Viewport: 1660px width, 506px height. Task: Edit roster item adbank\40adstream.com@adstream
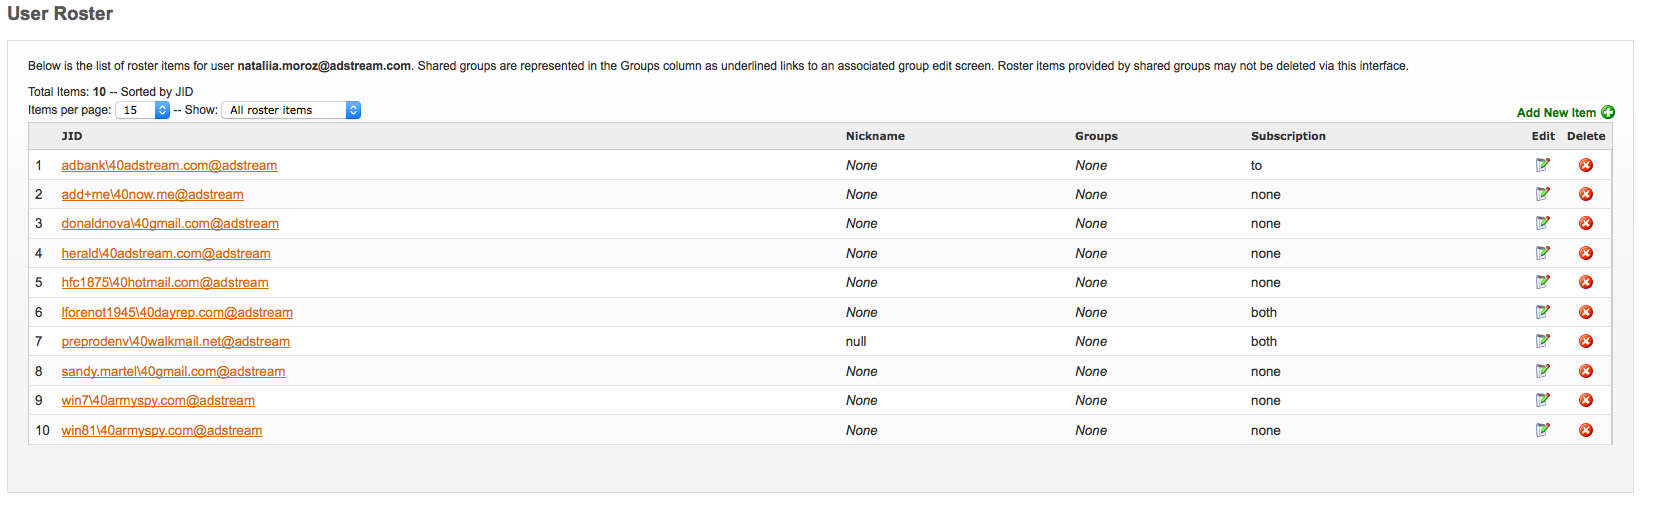click(1543, 165)
